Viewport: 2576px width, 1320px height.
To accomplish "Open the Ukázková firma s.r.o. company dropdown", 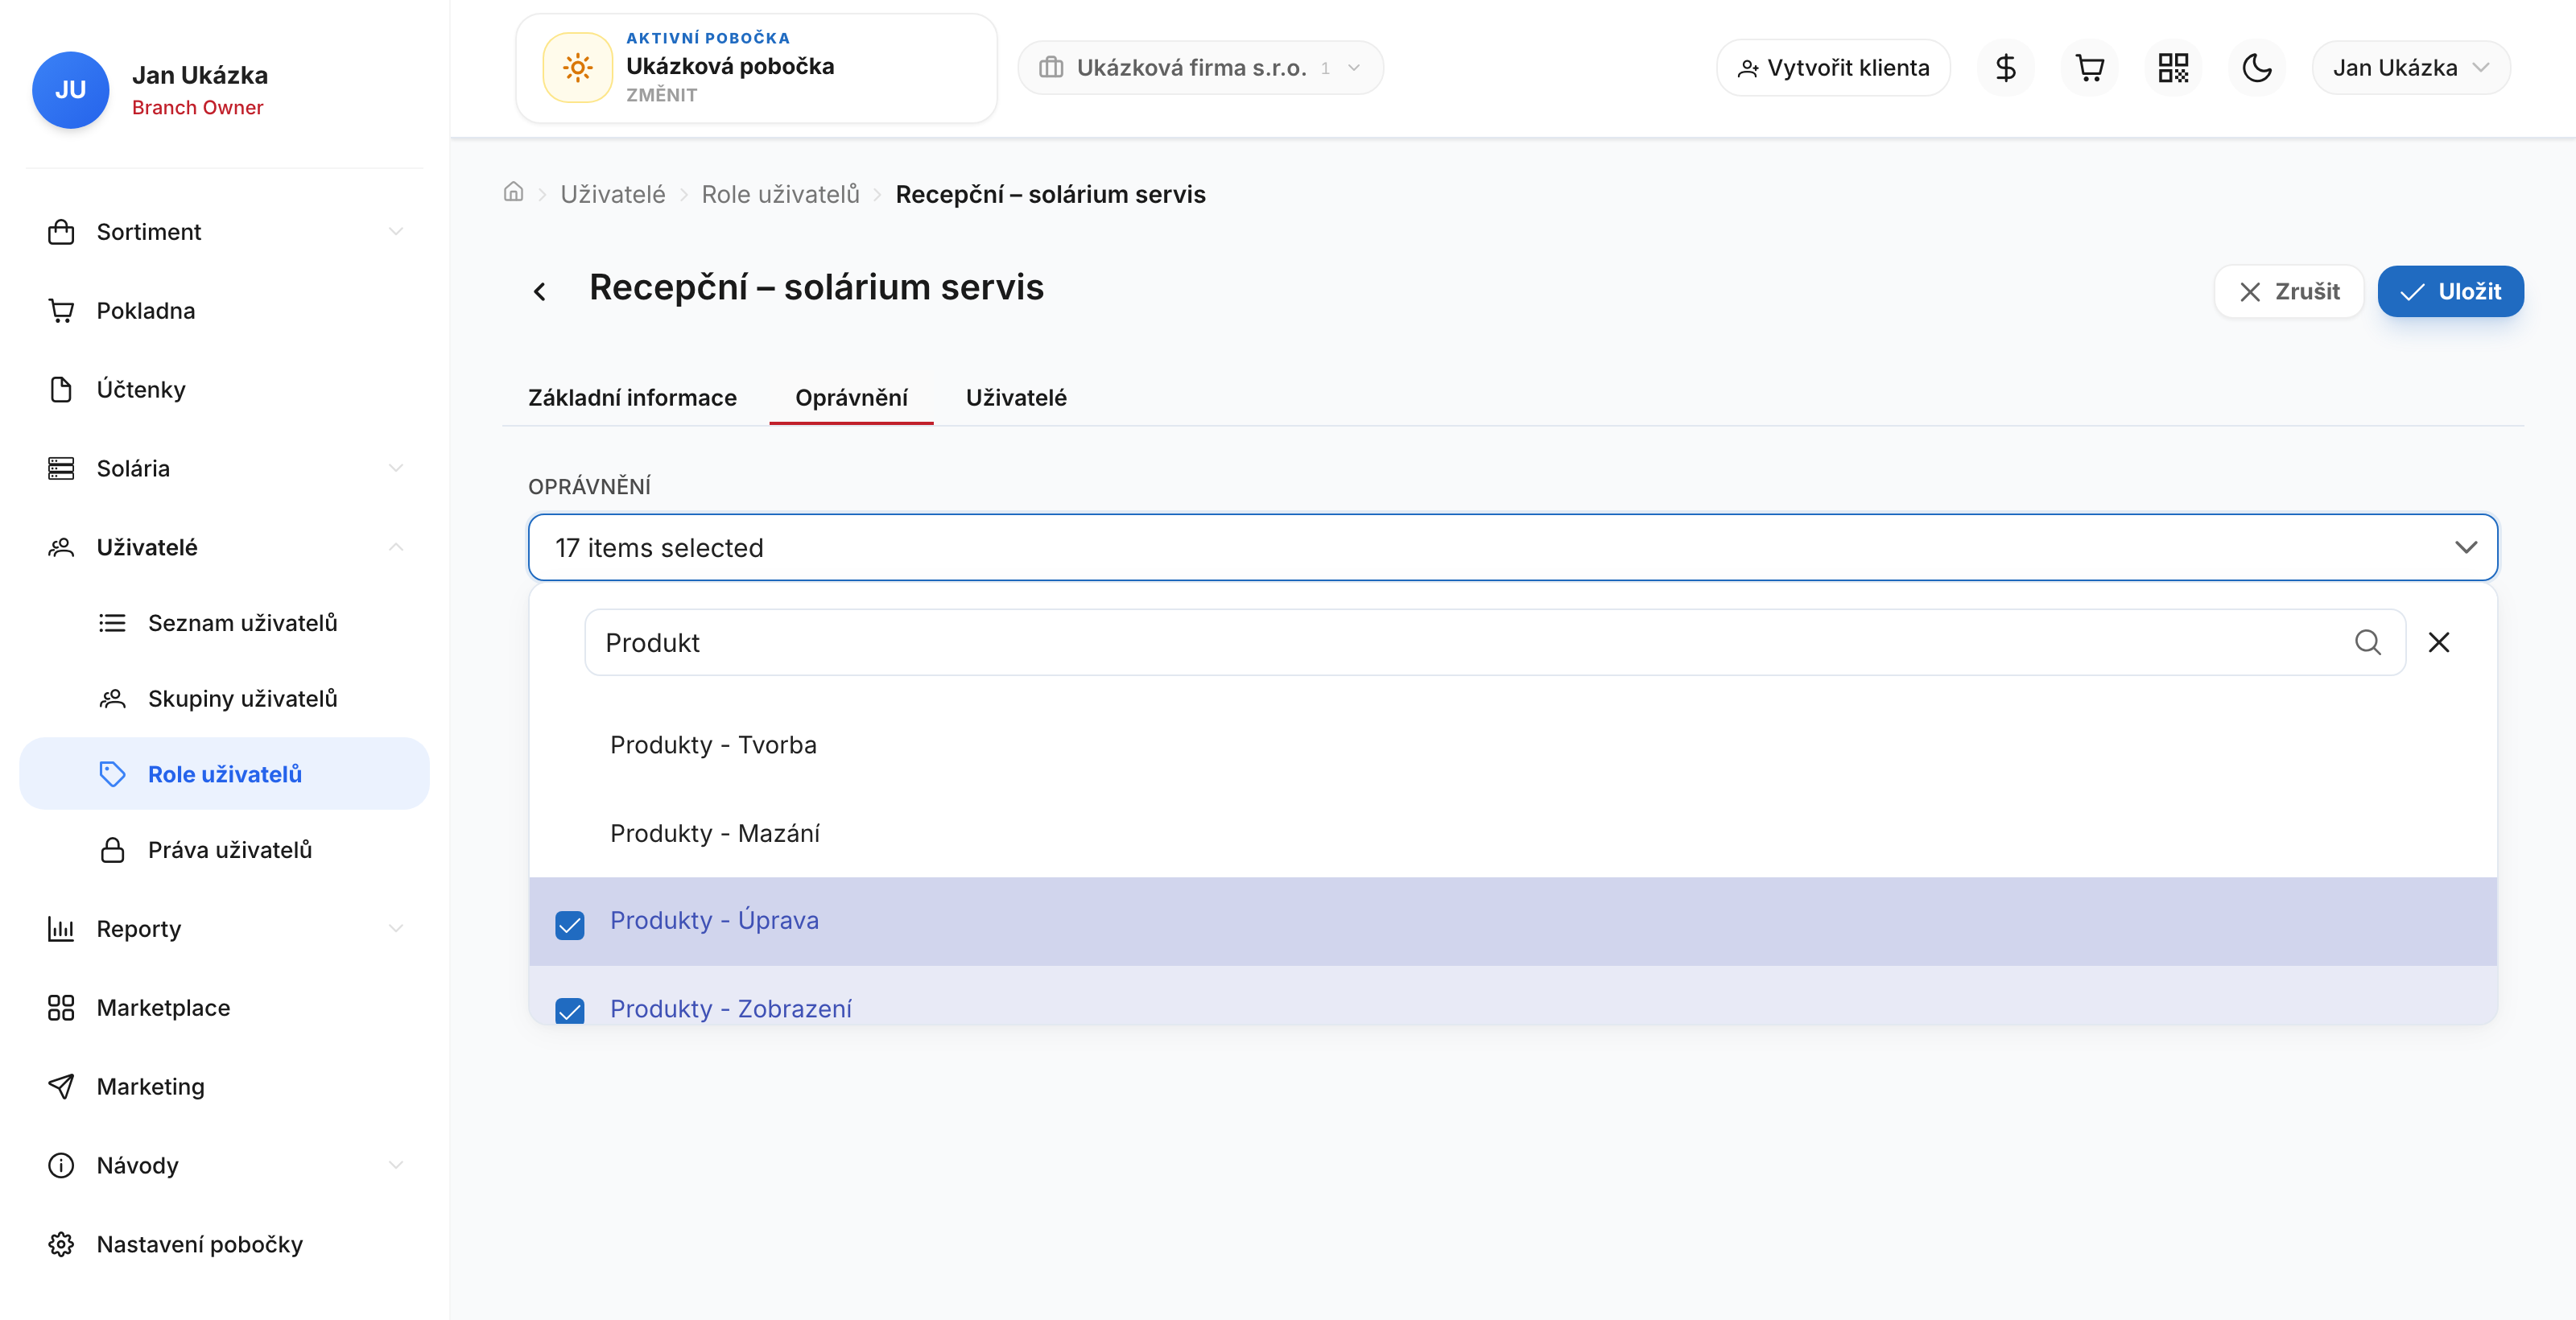I will point(1200,68).
